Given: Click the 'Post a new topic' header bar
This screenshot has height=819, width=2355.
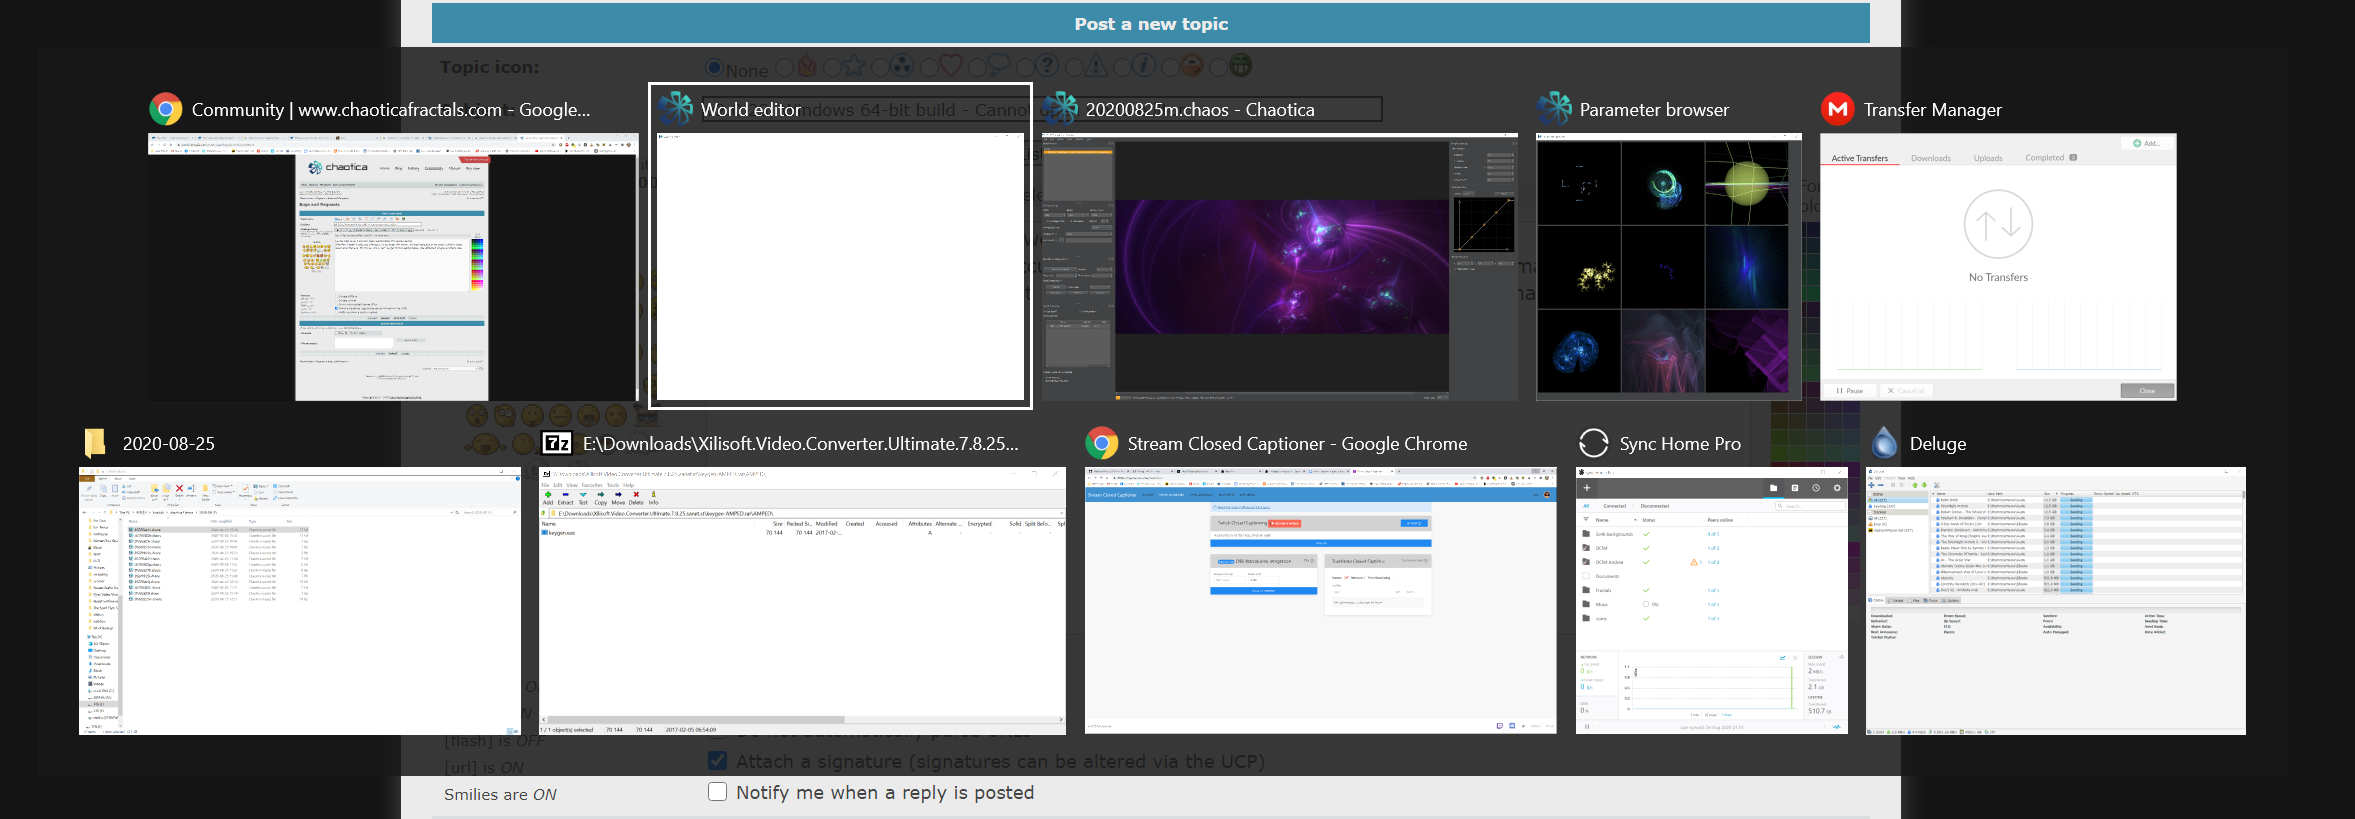Looking at the screenshot, I should [1151, 23].
